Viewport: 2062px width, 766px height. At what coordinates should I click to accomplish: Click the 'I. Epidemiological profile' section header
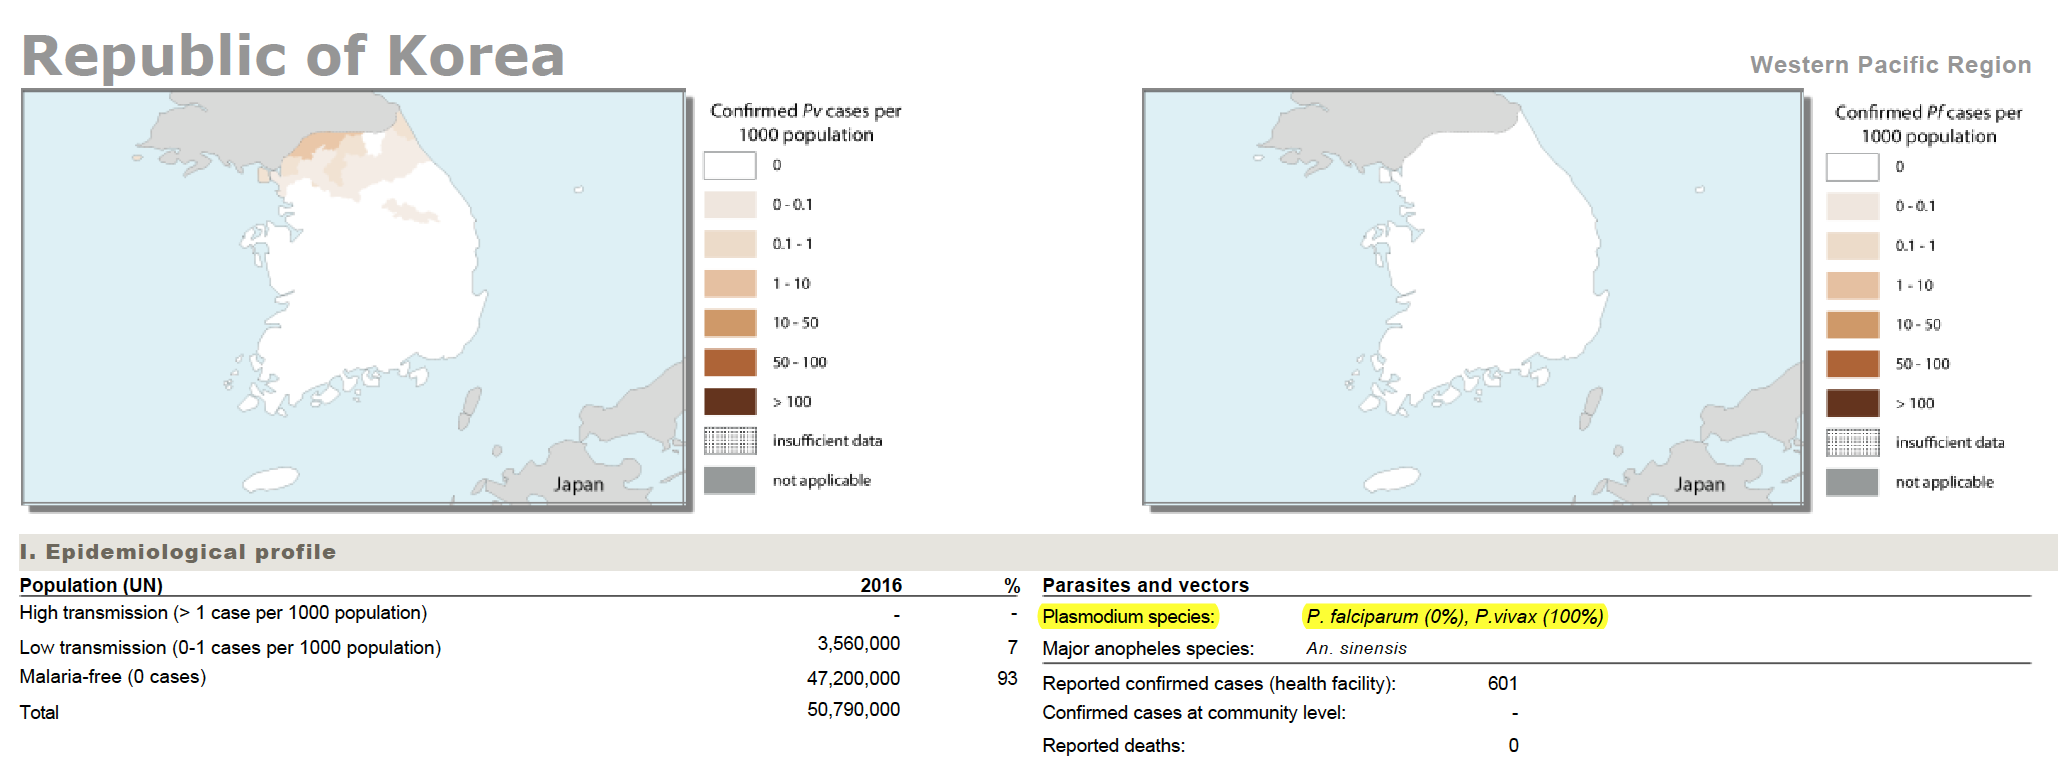[x=178, y=552]
